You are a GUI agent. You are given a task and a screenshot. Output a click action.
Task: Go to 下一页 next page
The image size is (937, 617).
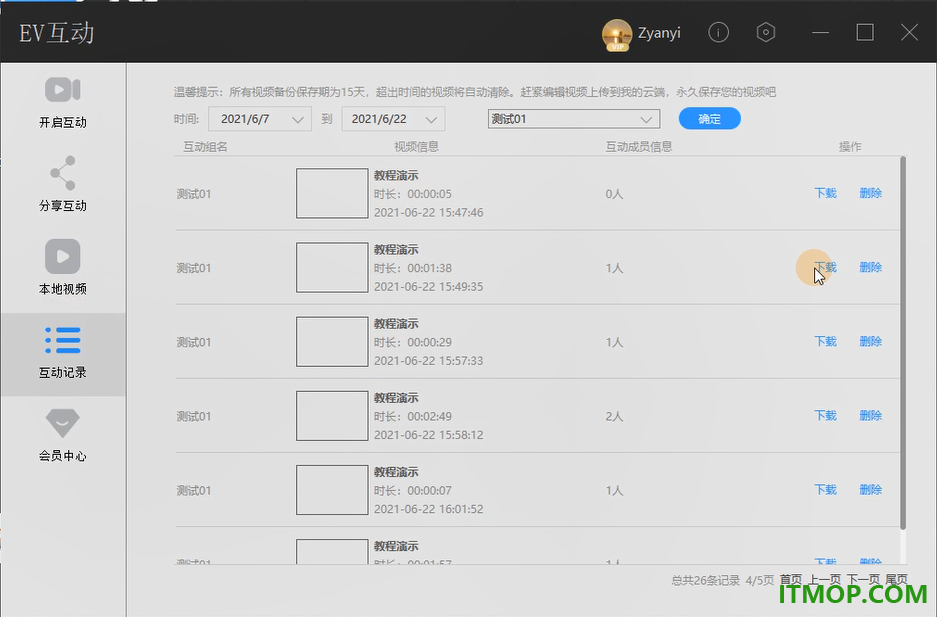tap(863, 579)
